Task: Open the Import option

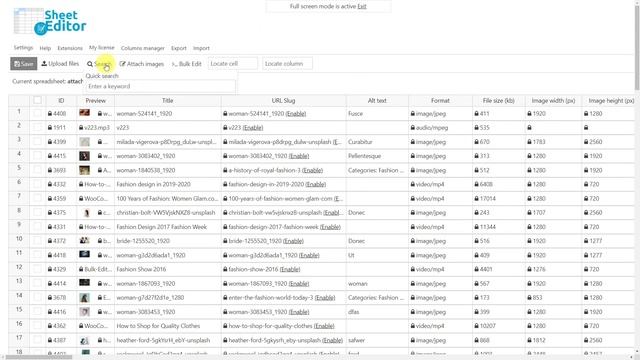Action: [x=201, y=48]
